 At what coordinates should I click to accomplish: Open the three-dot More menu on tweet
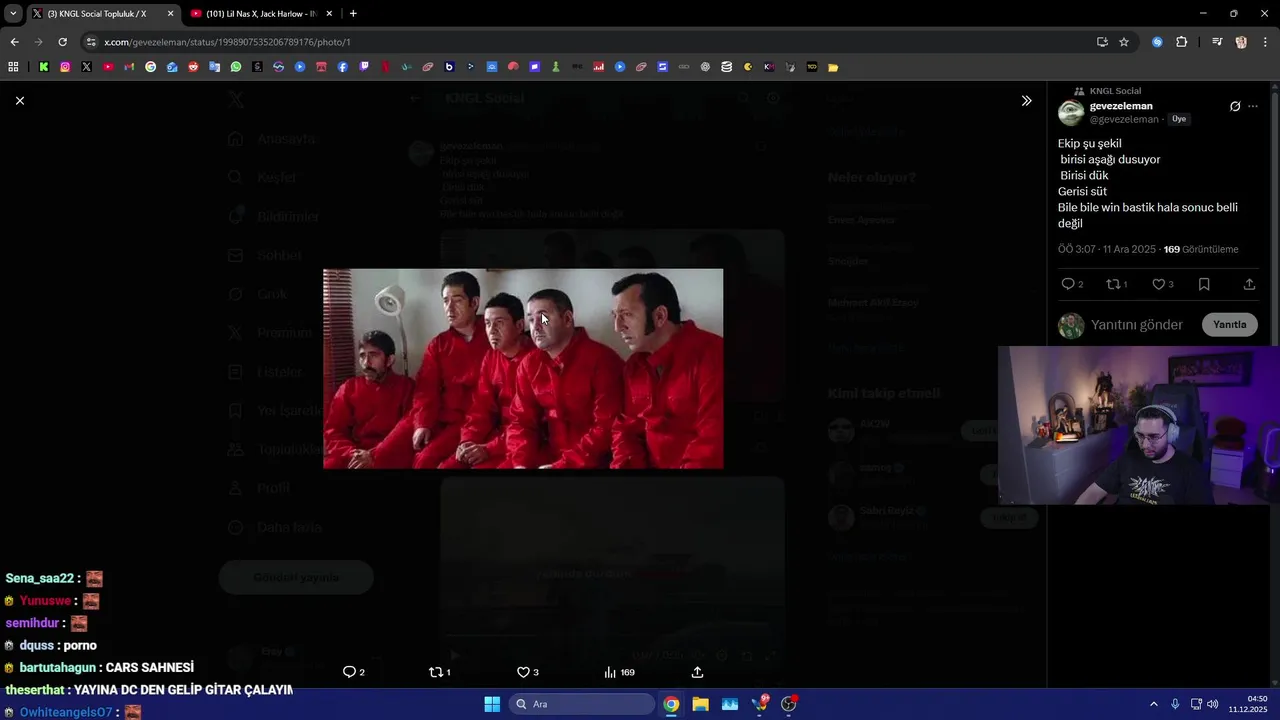(1253, 106)
